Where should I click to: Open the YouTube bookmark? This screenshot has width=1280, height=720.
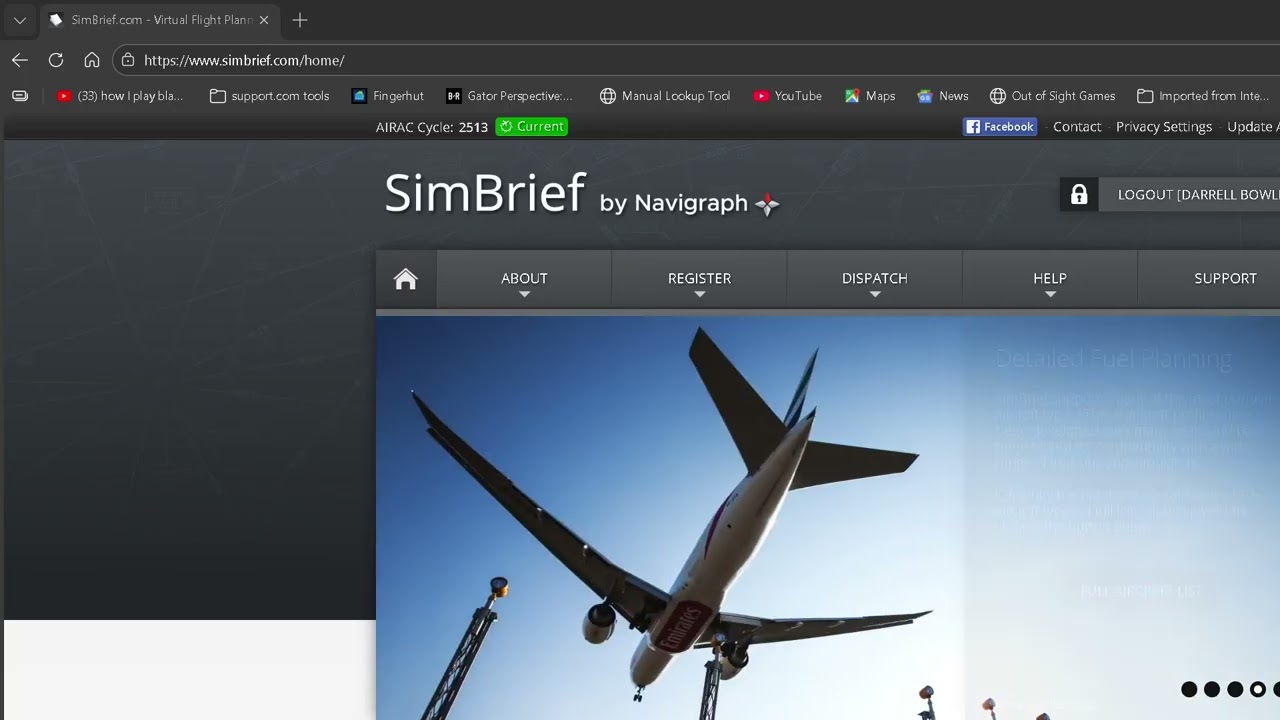click(x=787, y=96)
